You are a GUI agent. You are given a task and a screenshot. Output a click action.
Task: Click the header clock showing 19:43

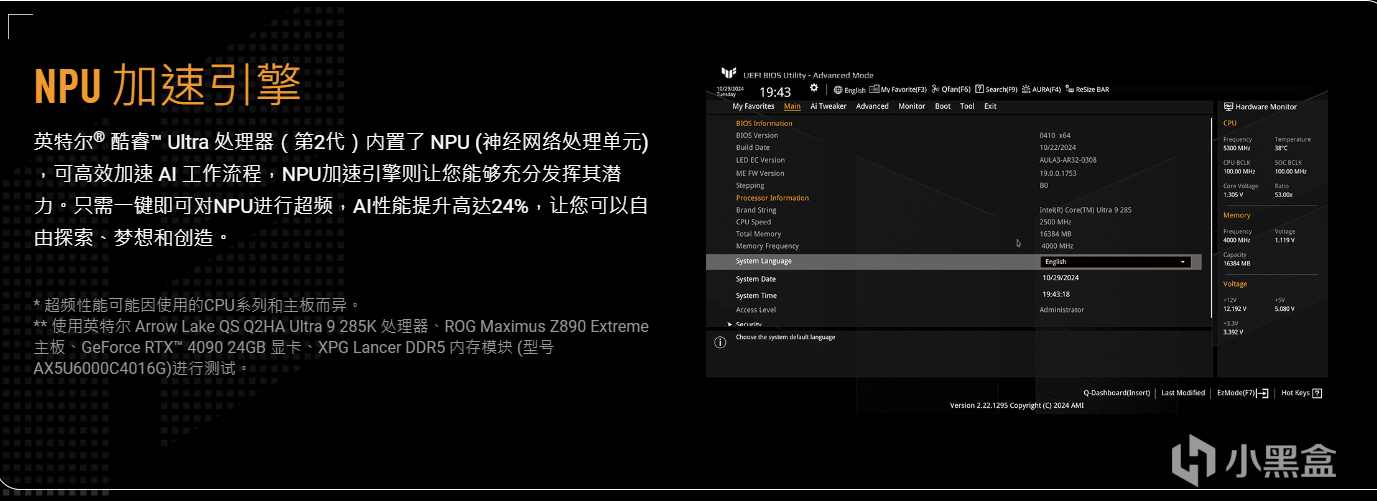[x=775, y=92]
